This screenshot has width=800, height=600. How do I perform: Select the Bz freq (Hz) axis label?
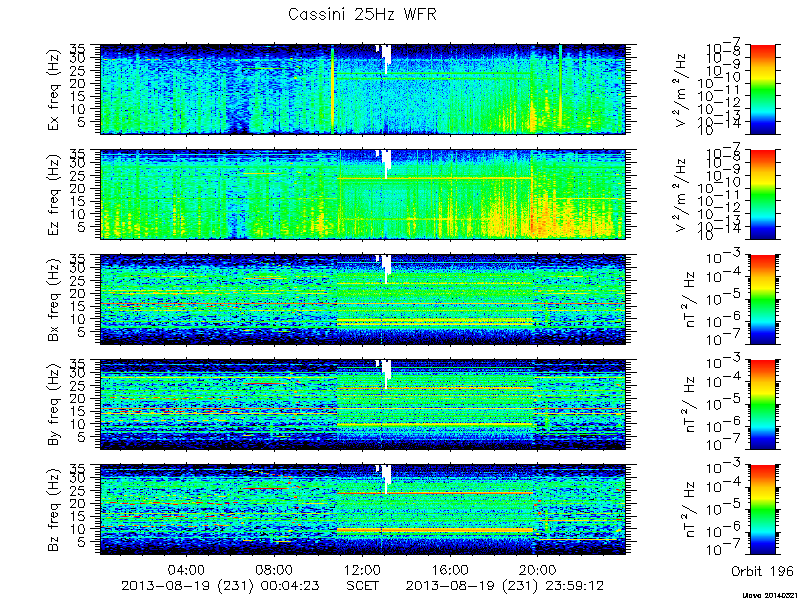click(55, 510)
